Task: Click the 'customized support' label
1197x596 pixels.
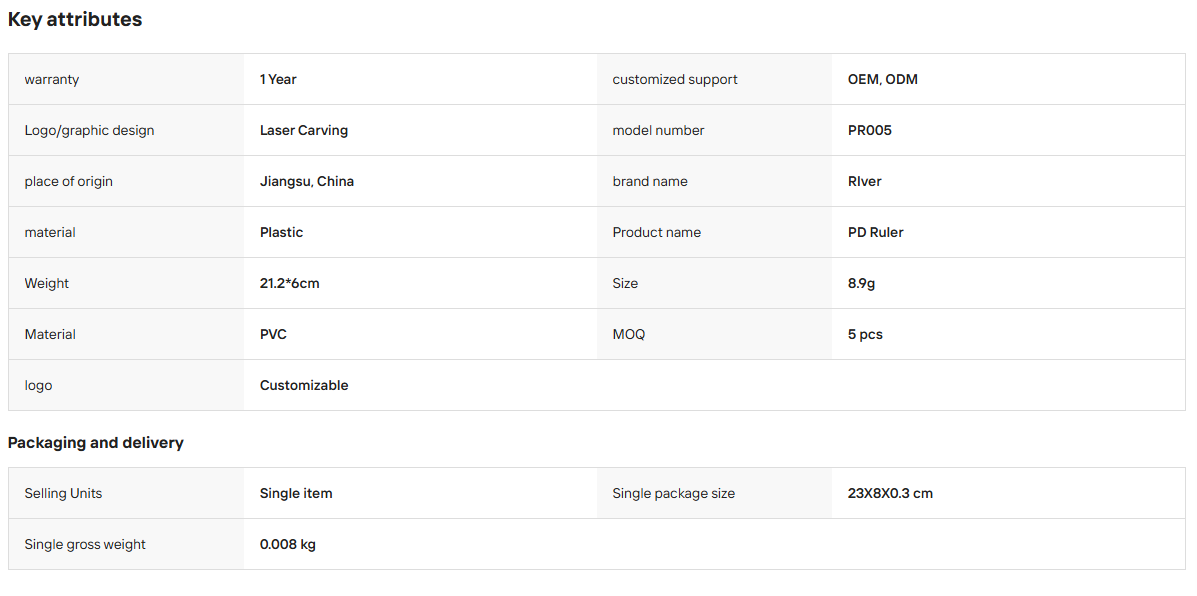Action: click(675, 79)
